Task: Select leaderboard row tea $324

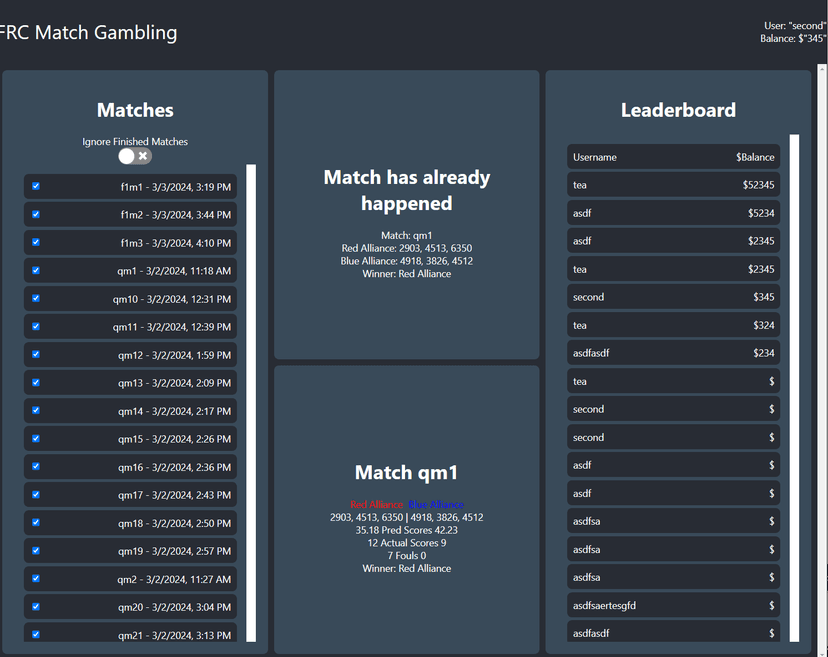Action: (x=674, y=325)
